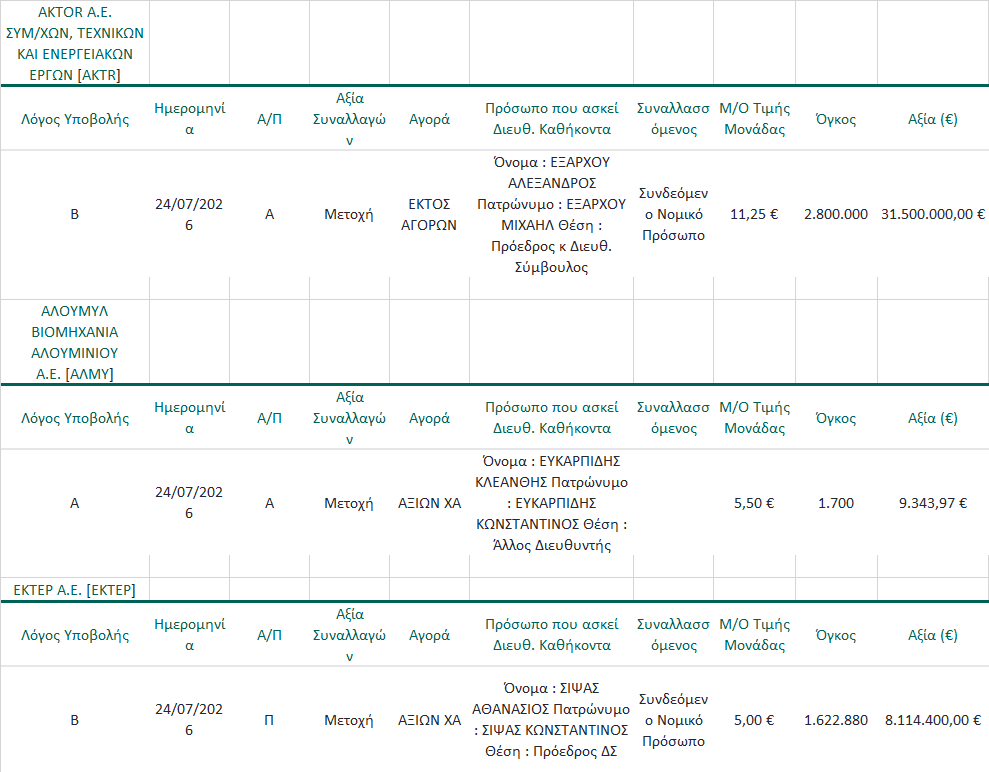Click the unit price 11,25 €
The height and width of the screenshot is (772, 989).
(x=754, y=214)
